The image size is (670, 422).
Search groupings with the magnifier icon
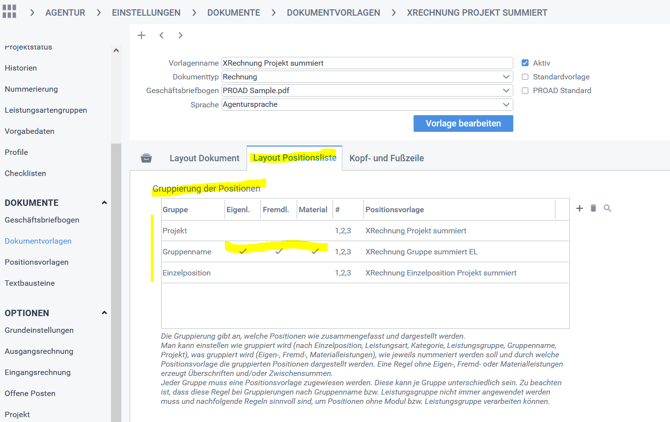pos(607,209)
